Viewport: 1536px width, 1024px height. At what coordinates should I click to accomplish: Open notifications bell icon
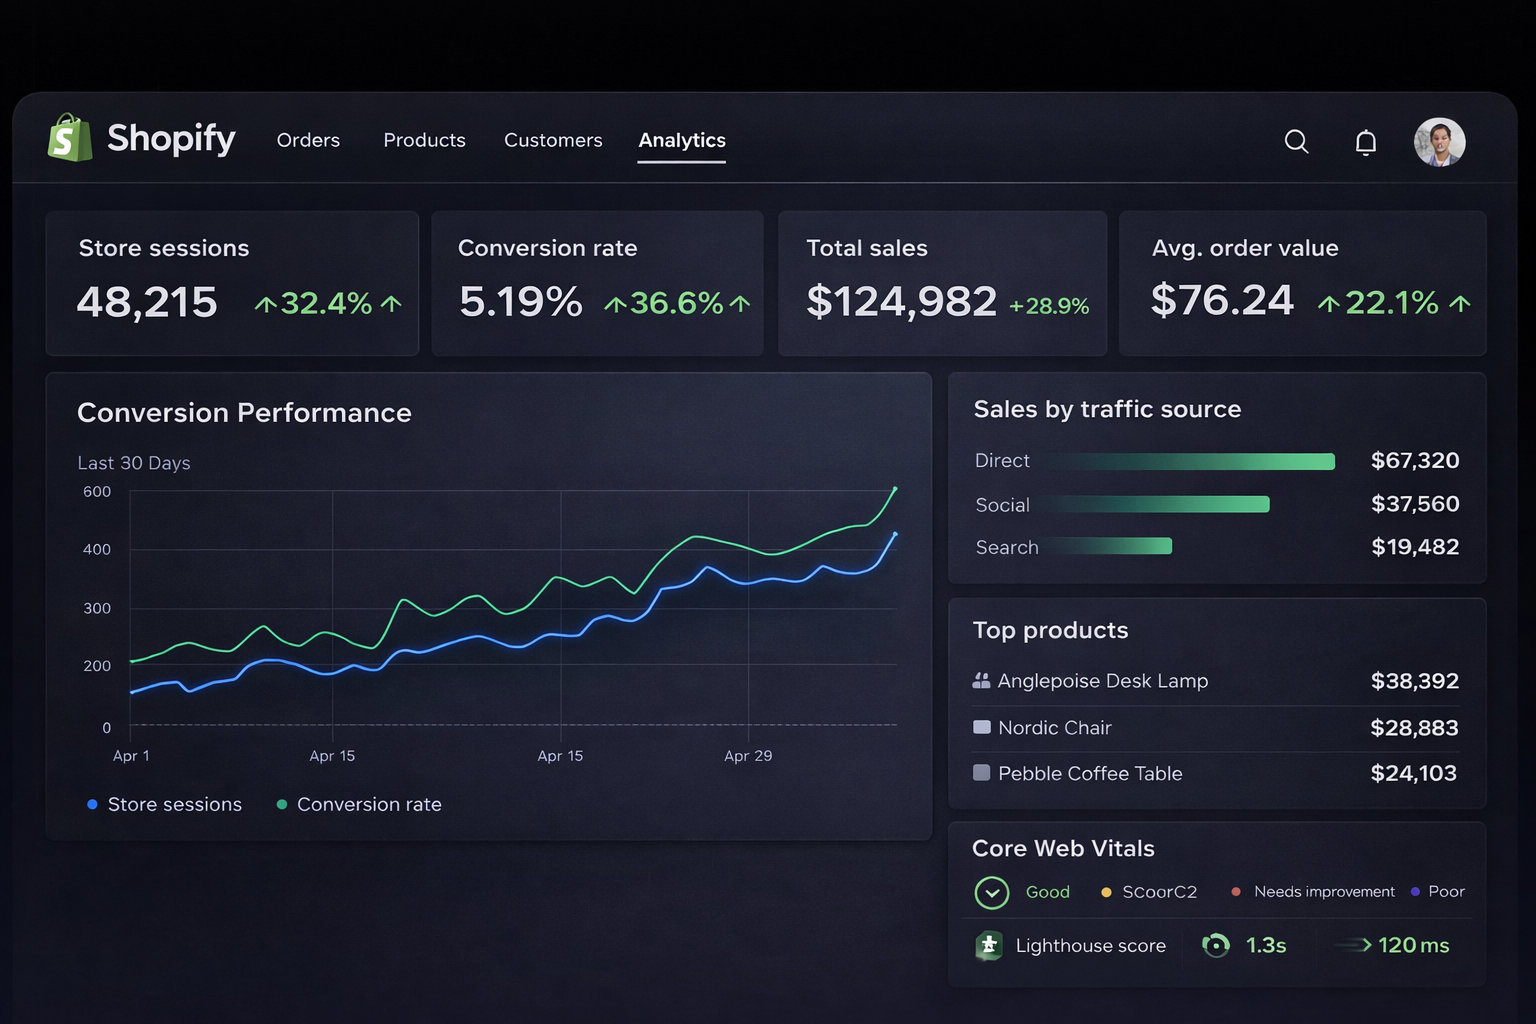pos(1366,142)
